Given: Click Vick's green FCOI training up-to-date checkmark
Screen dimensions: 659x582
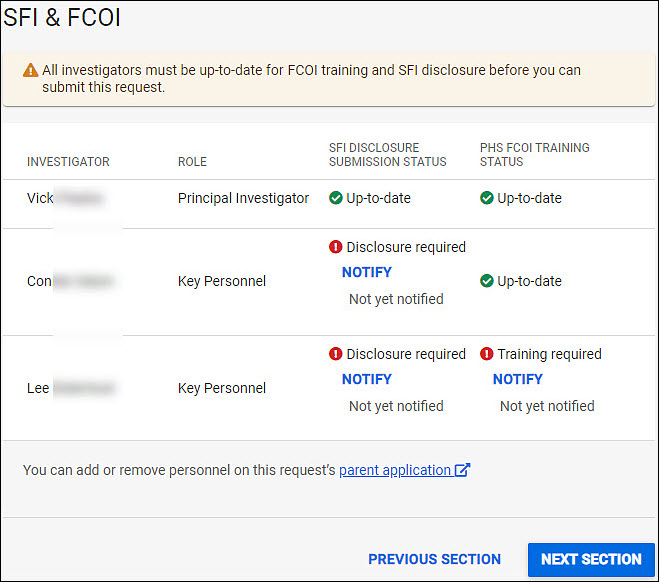Looking at the screenshot, I should pyautogui.click(x=487, y=198).
